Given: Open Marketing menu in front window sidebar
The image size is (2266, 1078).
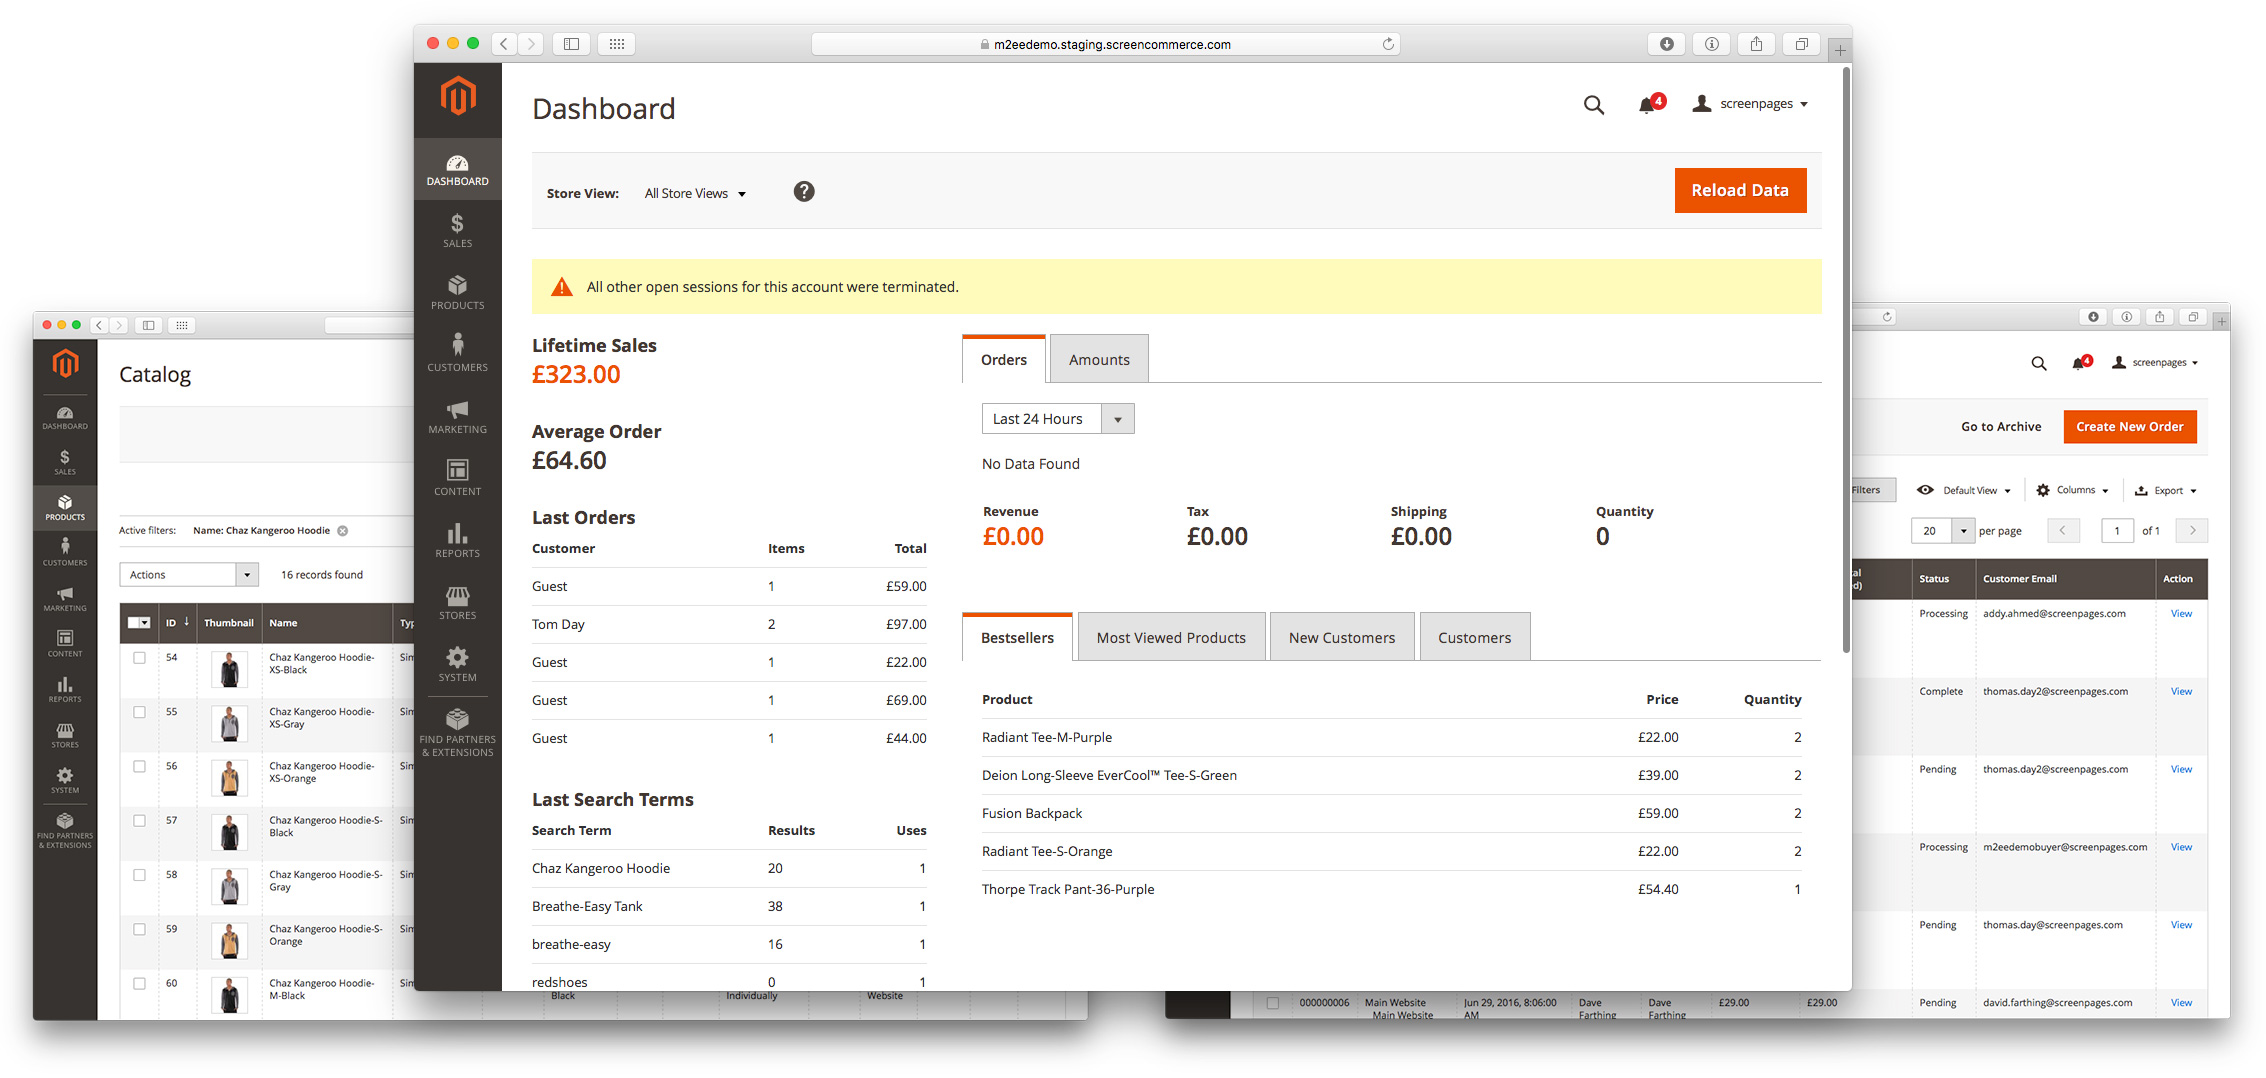Looking at the screenshot, I should pyautogui.click(x=457, y=417).
